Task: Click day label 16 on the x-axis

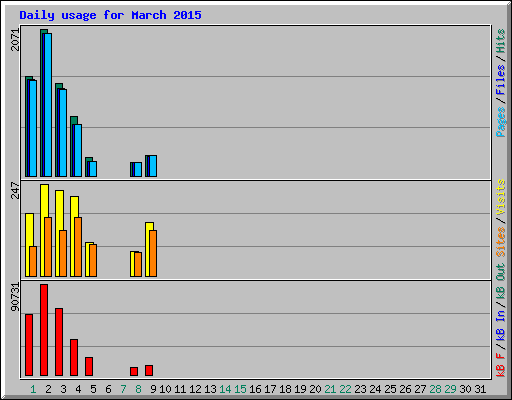Action: point(255,389)
